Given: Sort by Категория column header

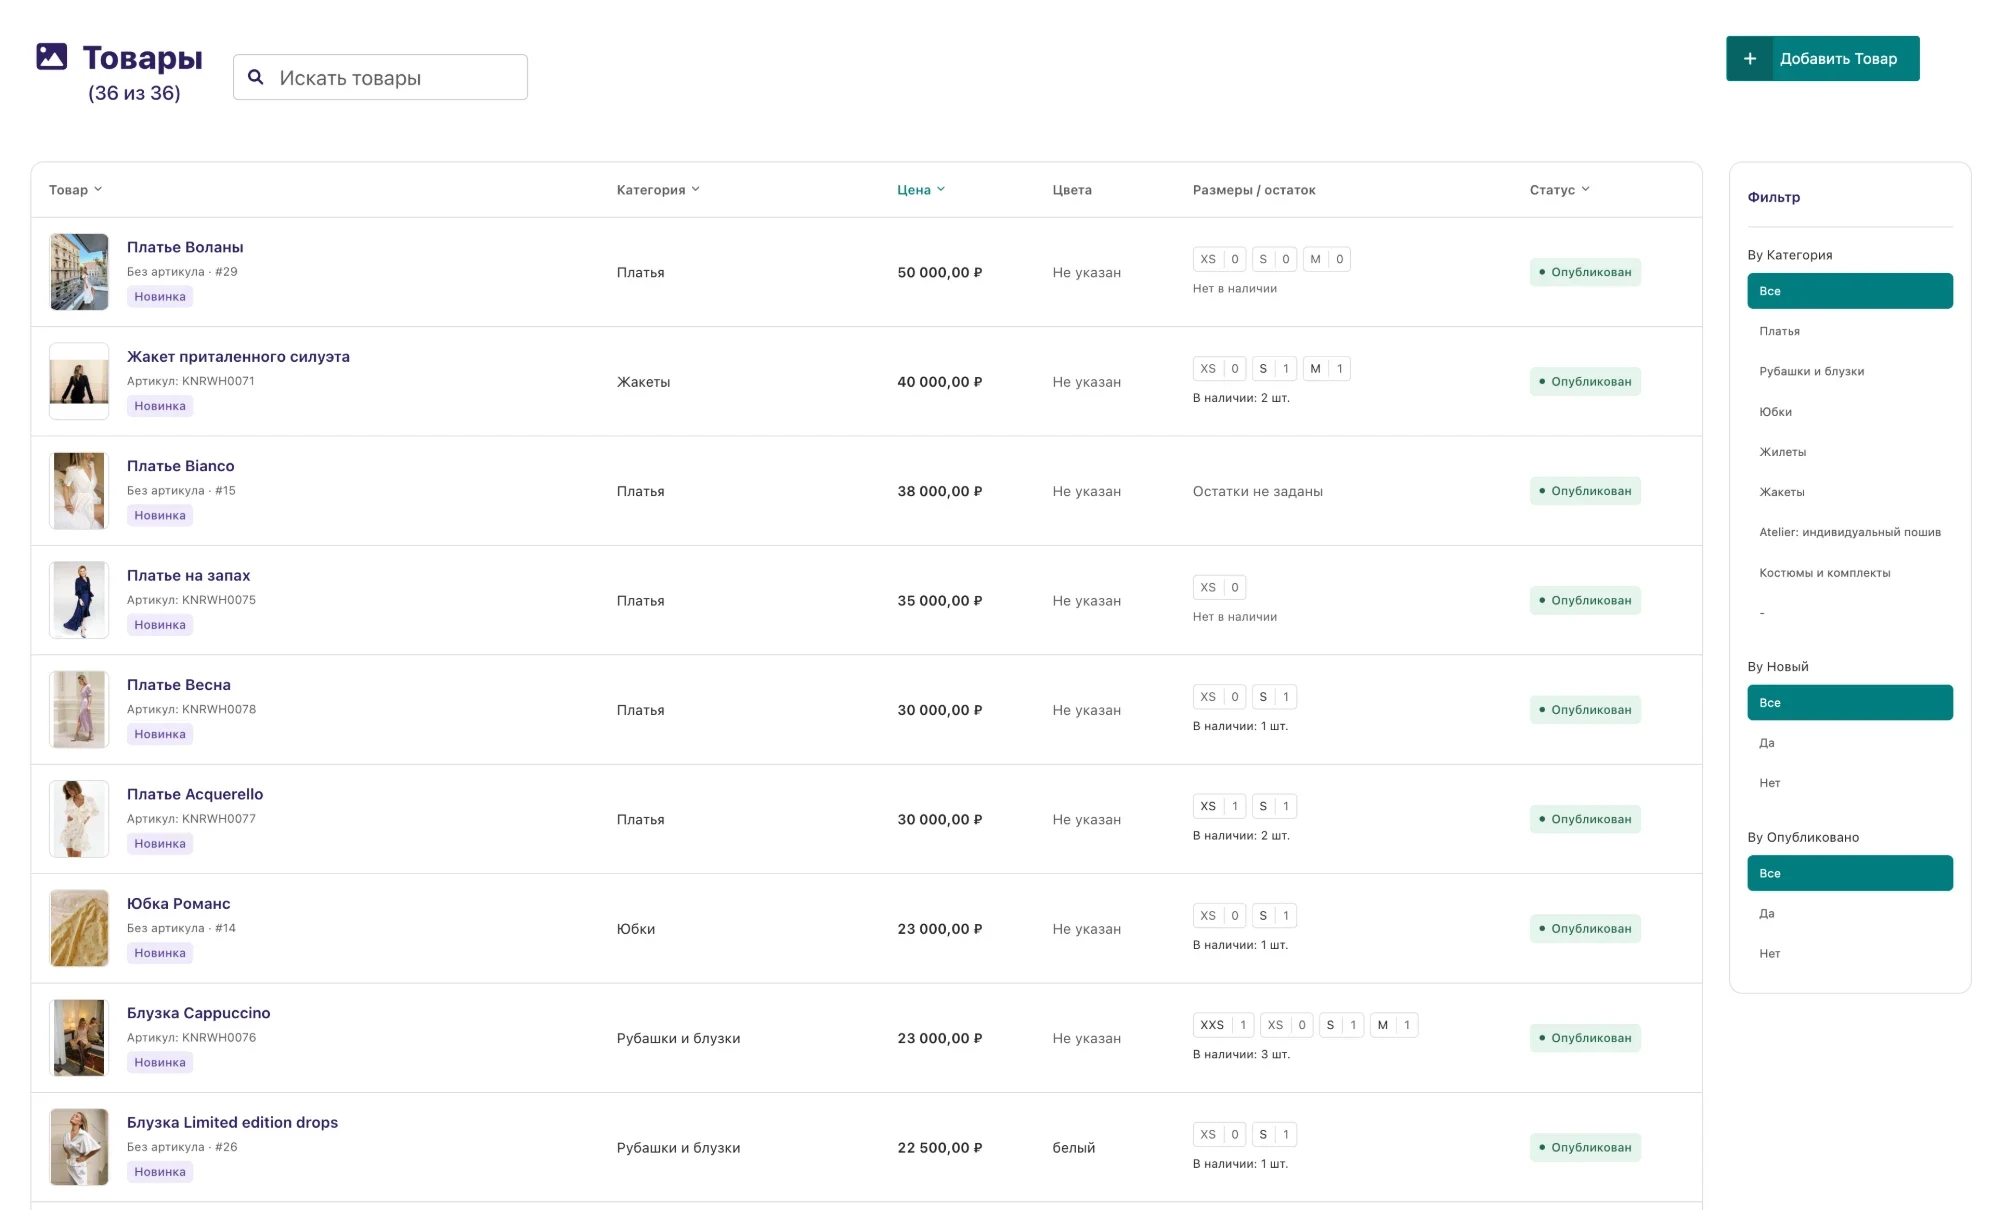Looking at the screenshot, I should tap(658, 190).
